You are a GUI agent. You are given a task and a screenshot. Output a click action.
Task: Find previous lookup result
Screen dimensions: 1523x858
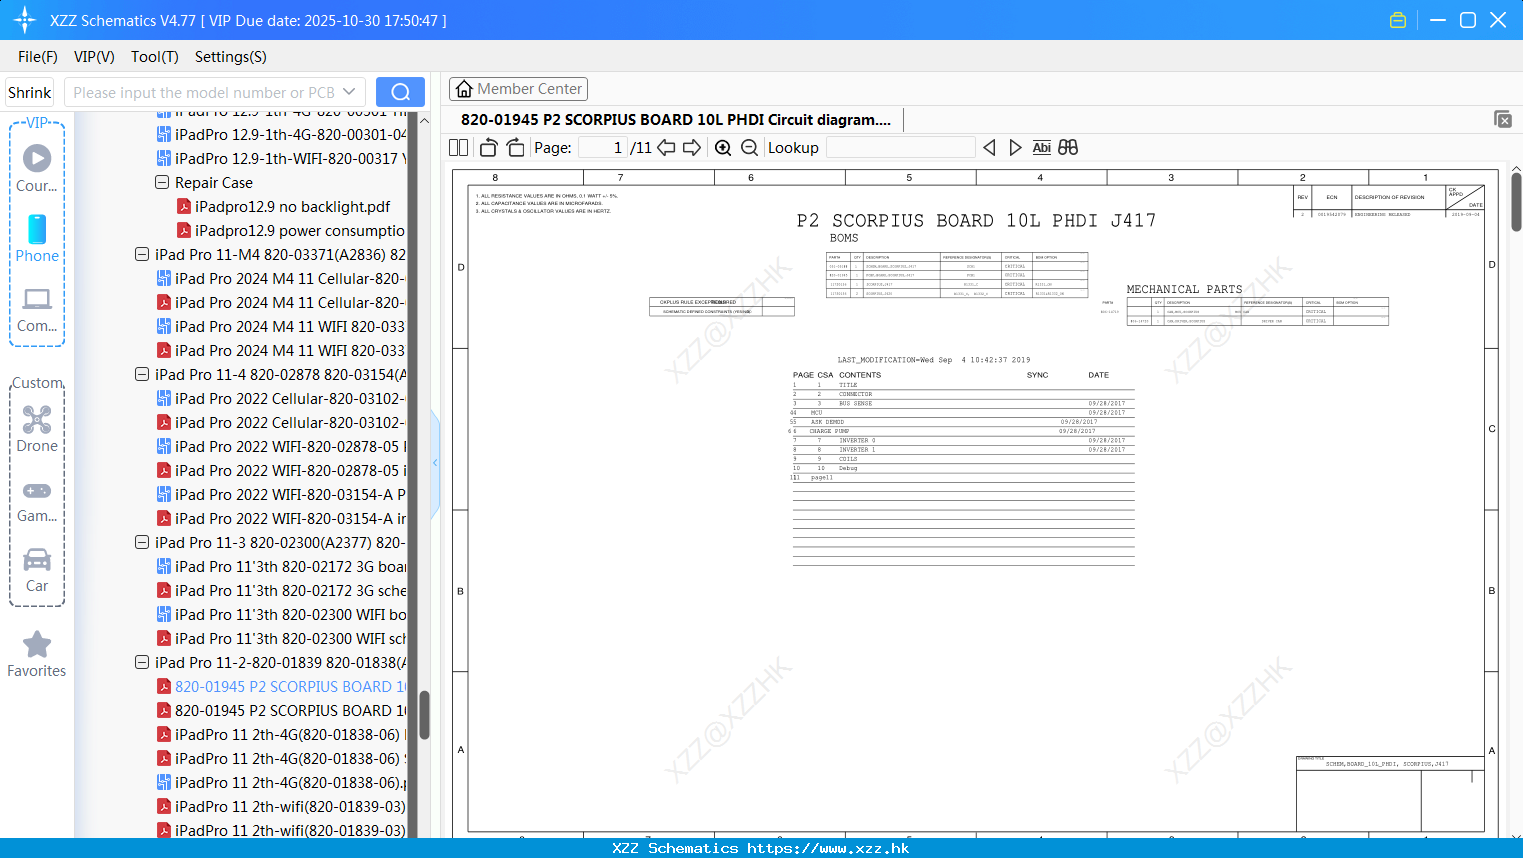[x=989, y=147]
